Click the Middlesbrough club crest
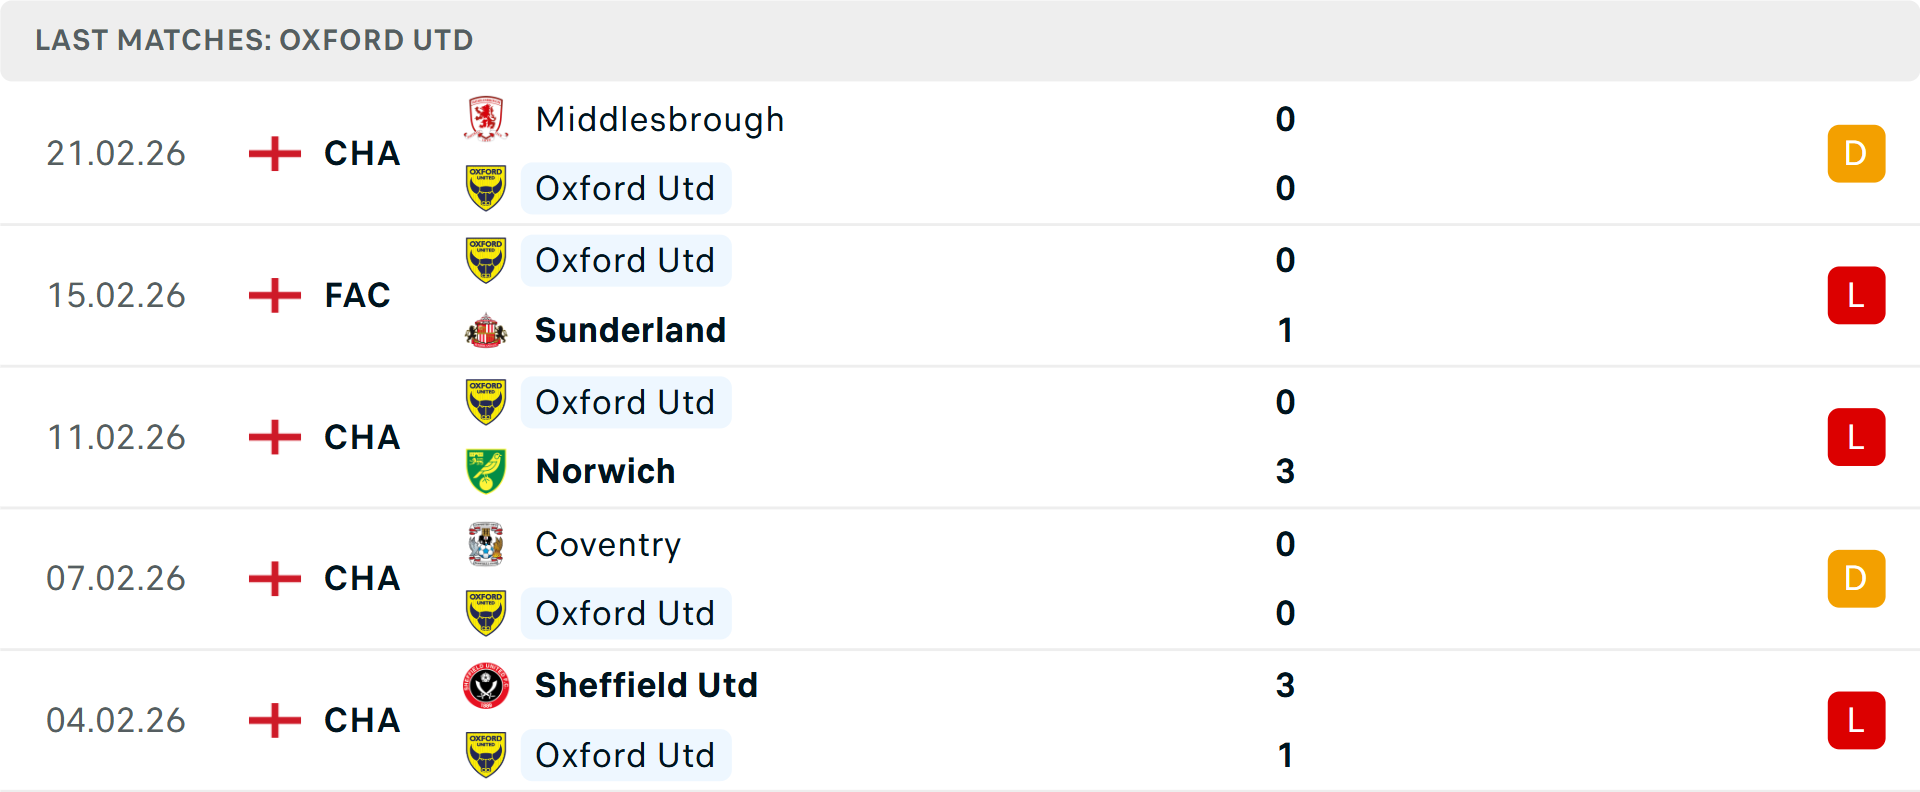Viewport: 1920px width, 792px height. tap(486, 119)
